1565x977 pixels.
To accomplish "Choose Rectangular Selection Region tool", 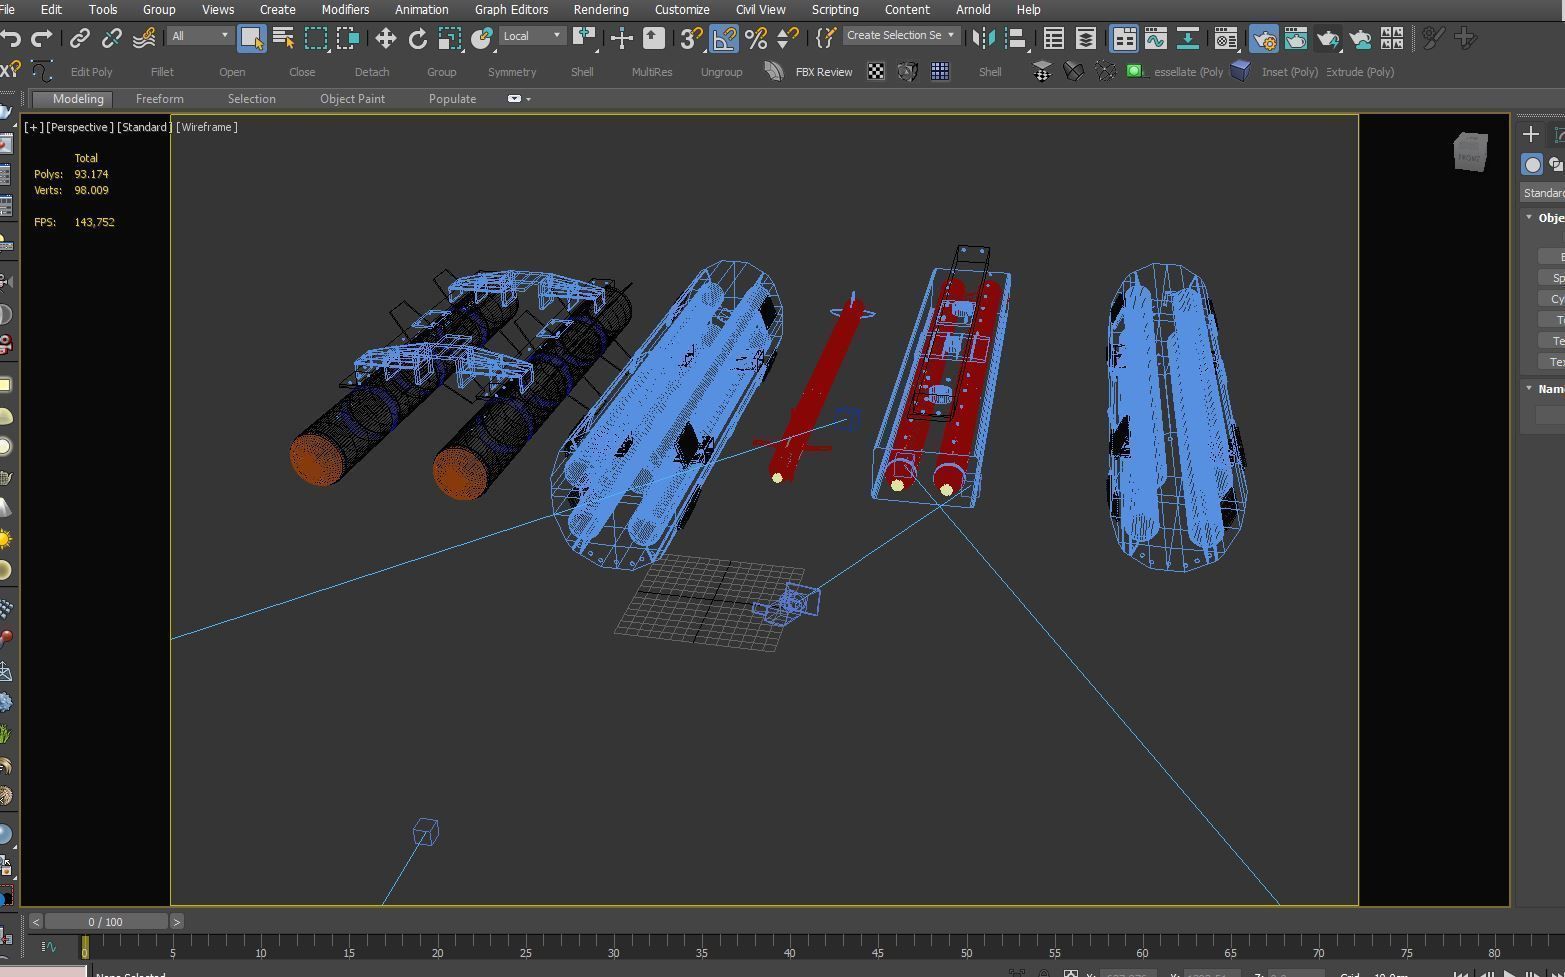I will point(316,38).
